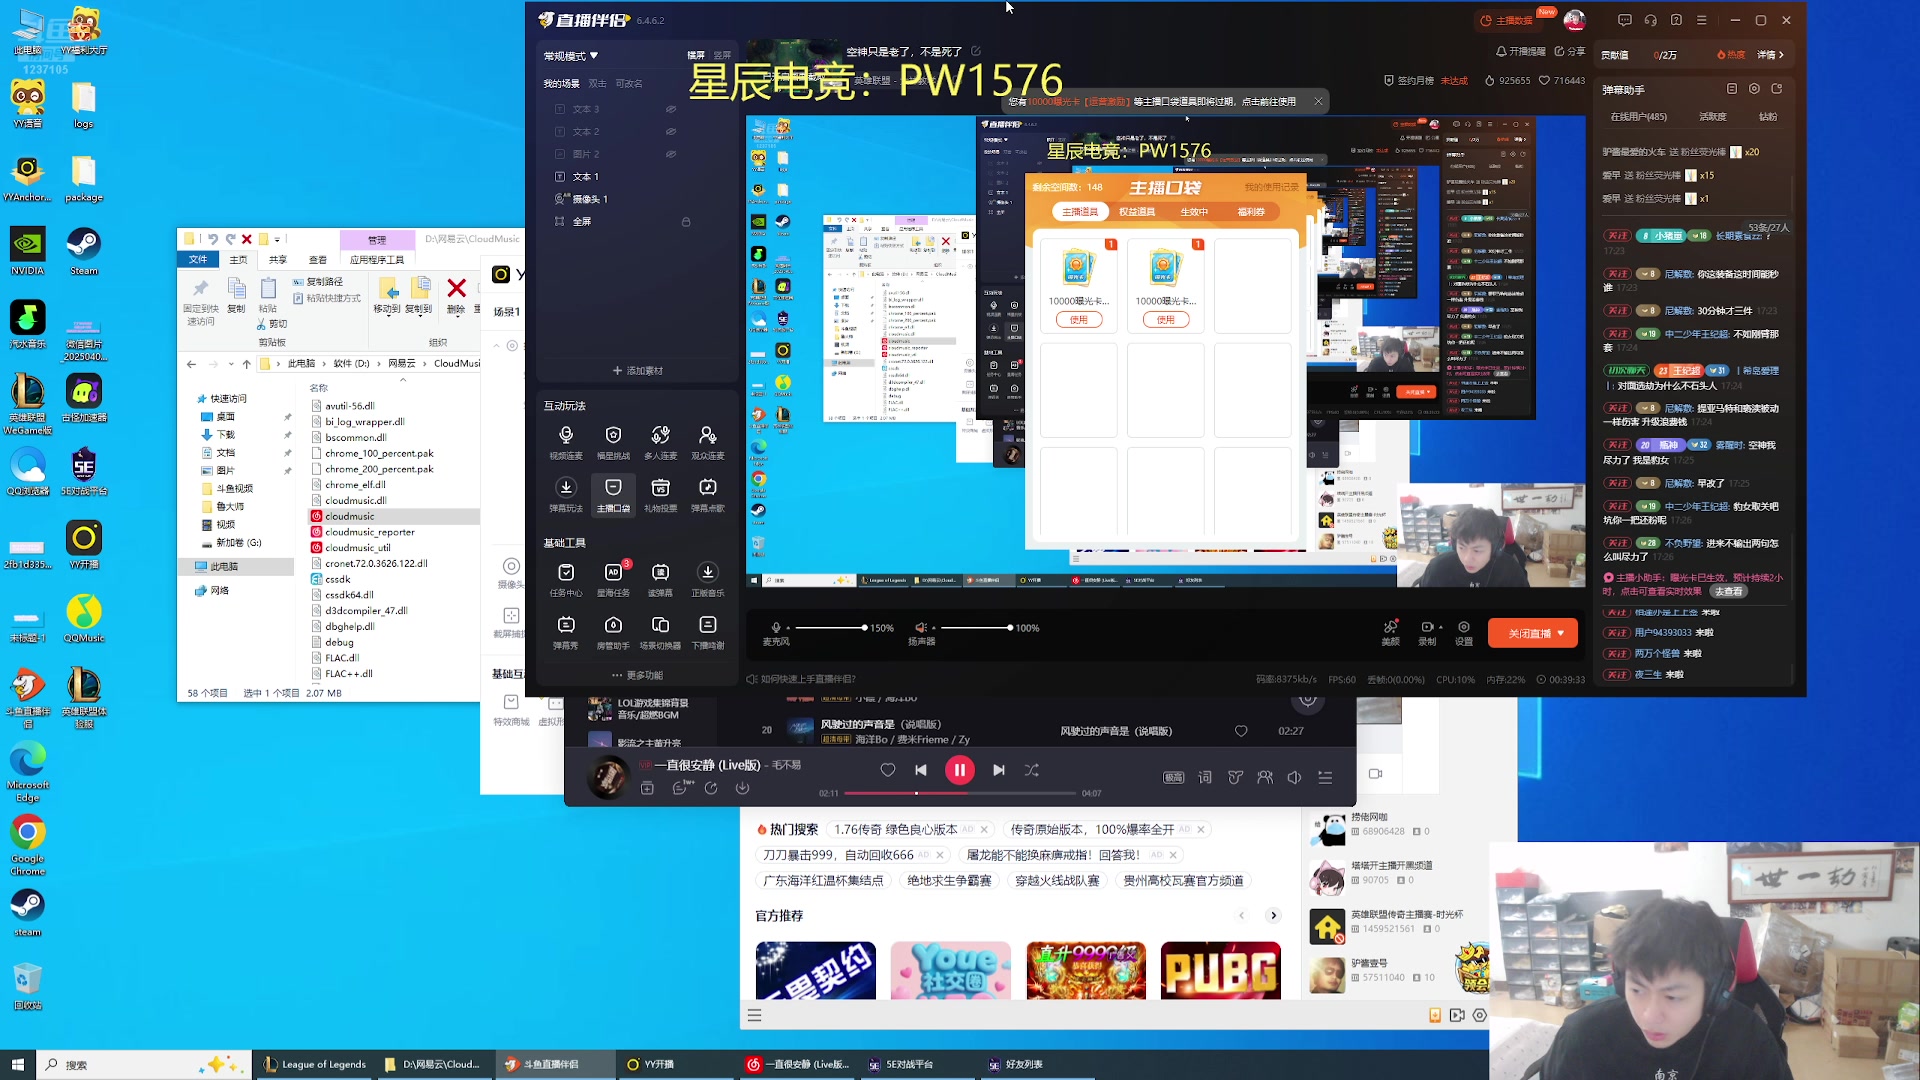
Task: Open 关闭直播 button dropdown arrow
Action: [x=1561, y=633]
